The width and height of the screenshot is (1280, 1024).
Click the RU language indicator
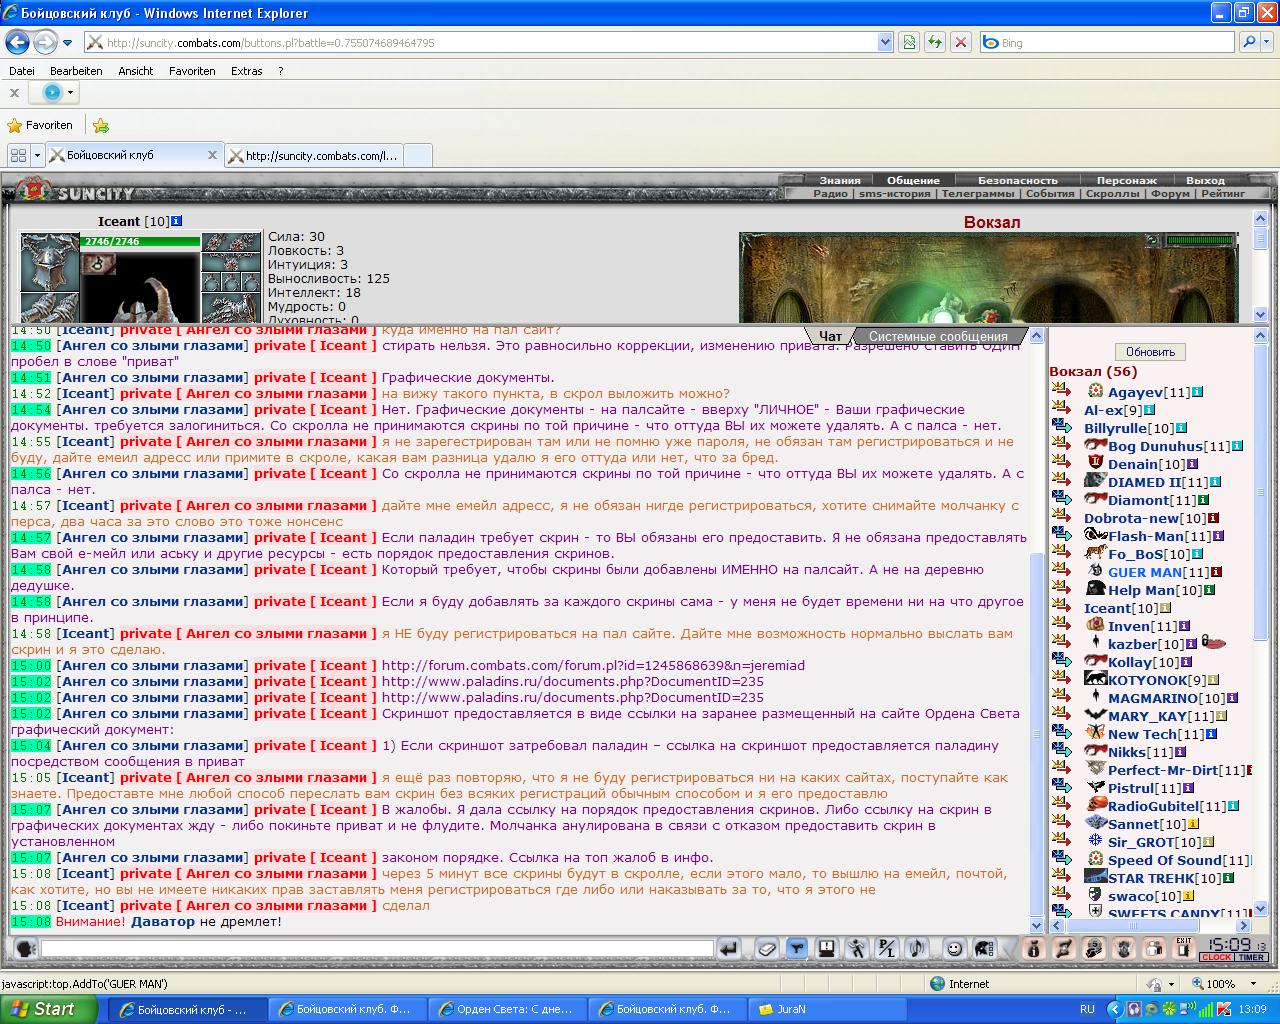pos(1087,1009)
